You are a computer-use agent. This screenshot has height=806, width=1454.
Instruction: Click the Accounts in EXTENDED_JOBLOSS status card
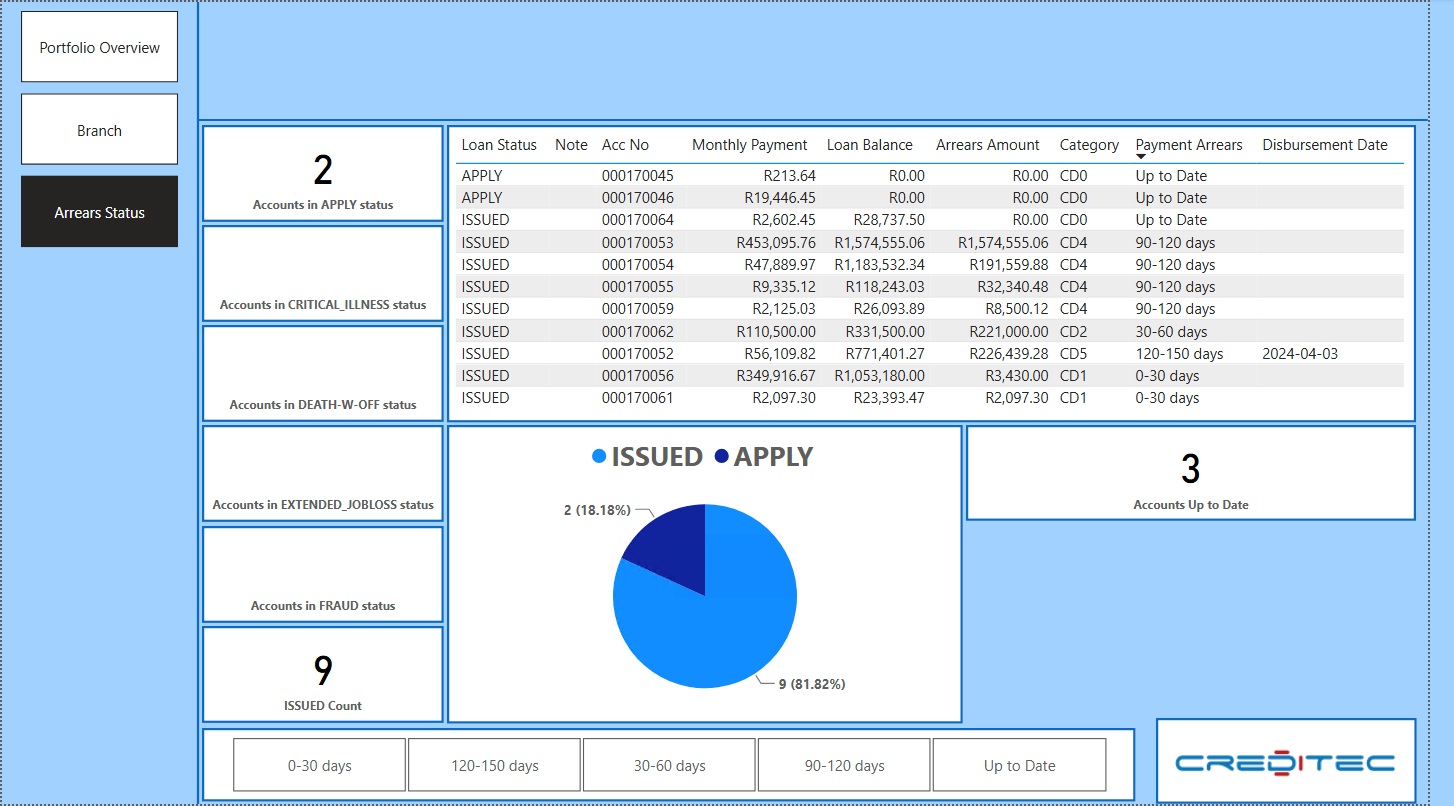[x=322, y=474]
